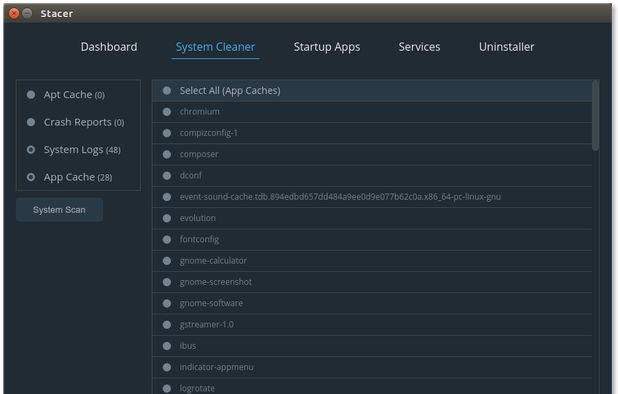Click the gstreamer-1.0 entry text
618x394 pixels.
click(x=207, y=324)
